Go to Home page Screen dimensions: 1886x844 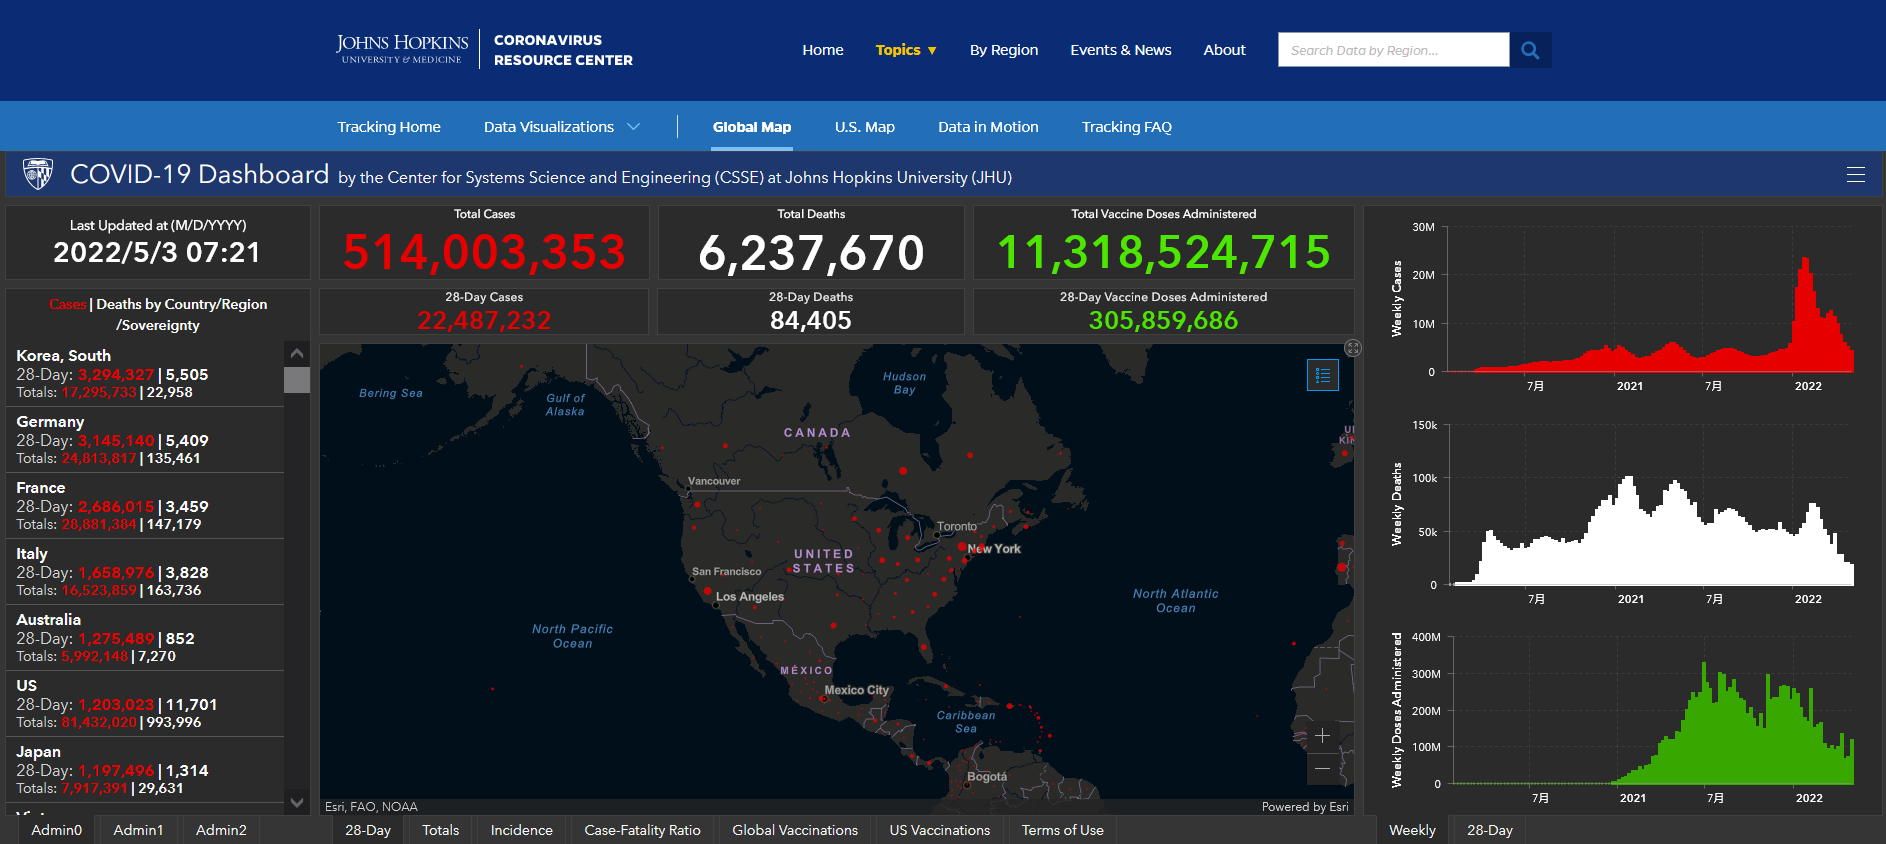click(823, 50)
